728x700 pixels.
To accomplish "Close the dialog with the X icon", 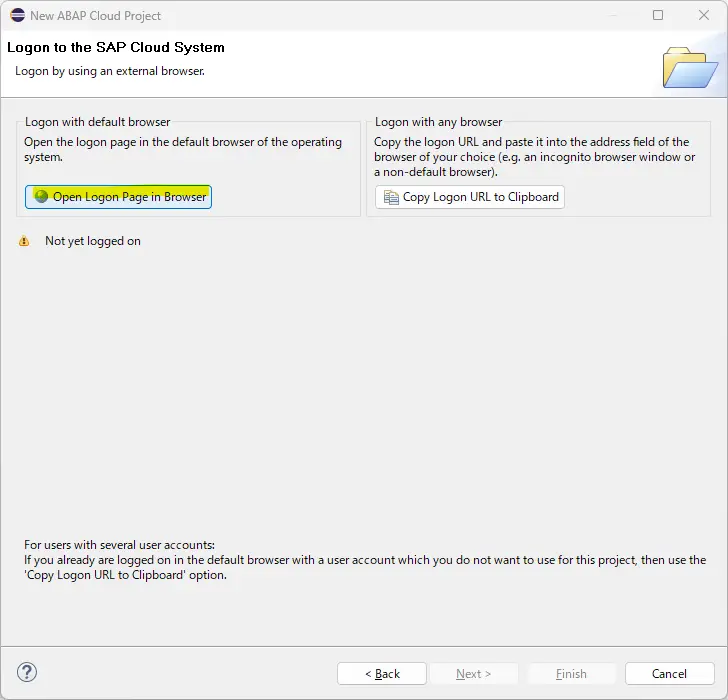I will point(704,15).
